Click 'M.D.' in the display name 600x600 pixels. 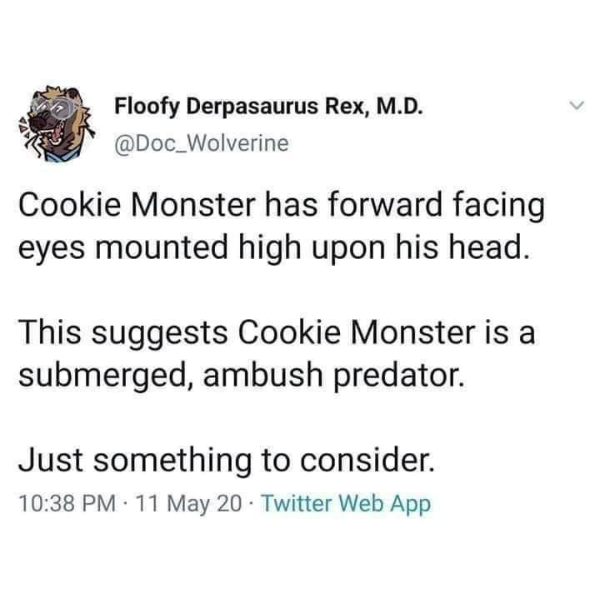(400, 106)
